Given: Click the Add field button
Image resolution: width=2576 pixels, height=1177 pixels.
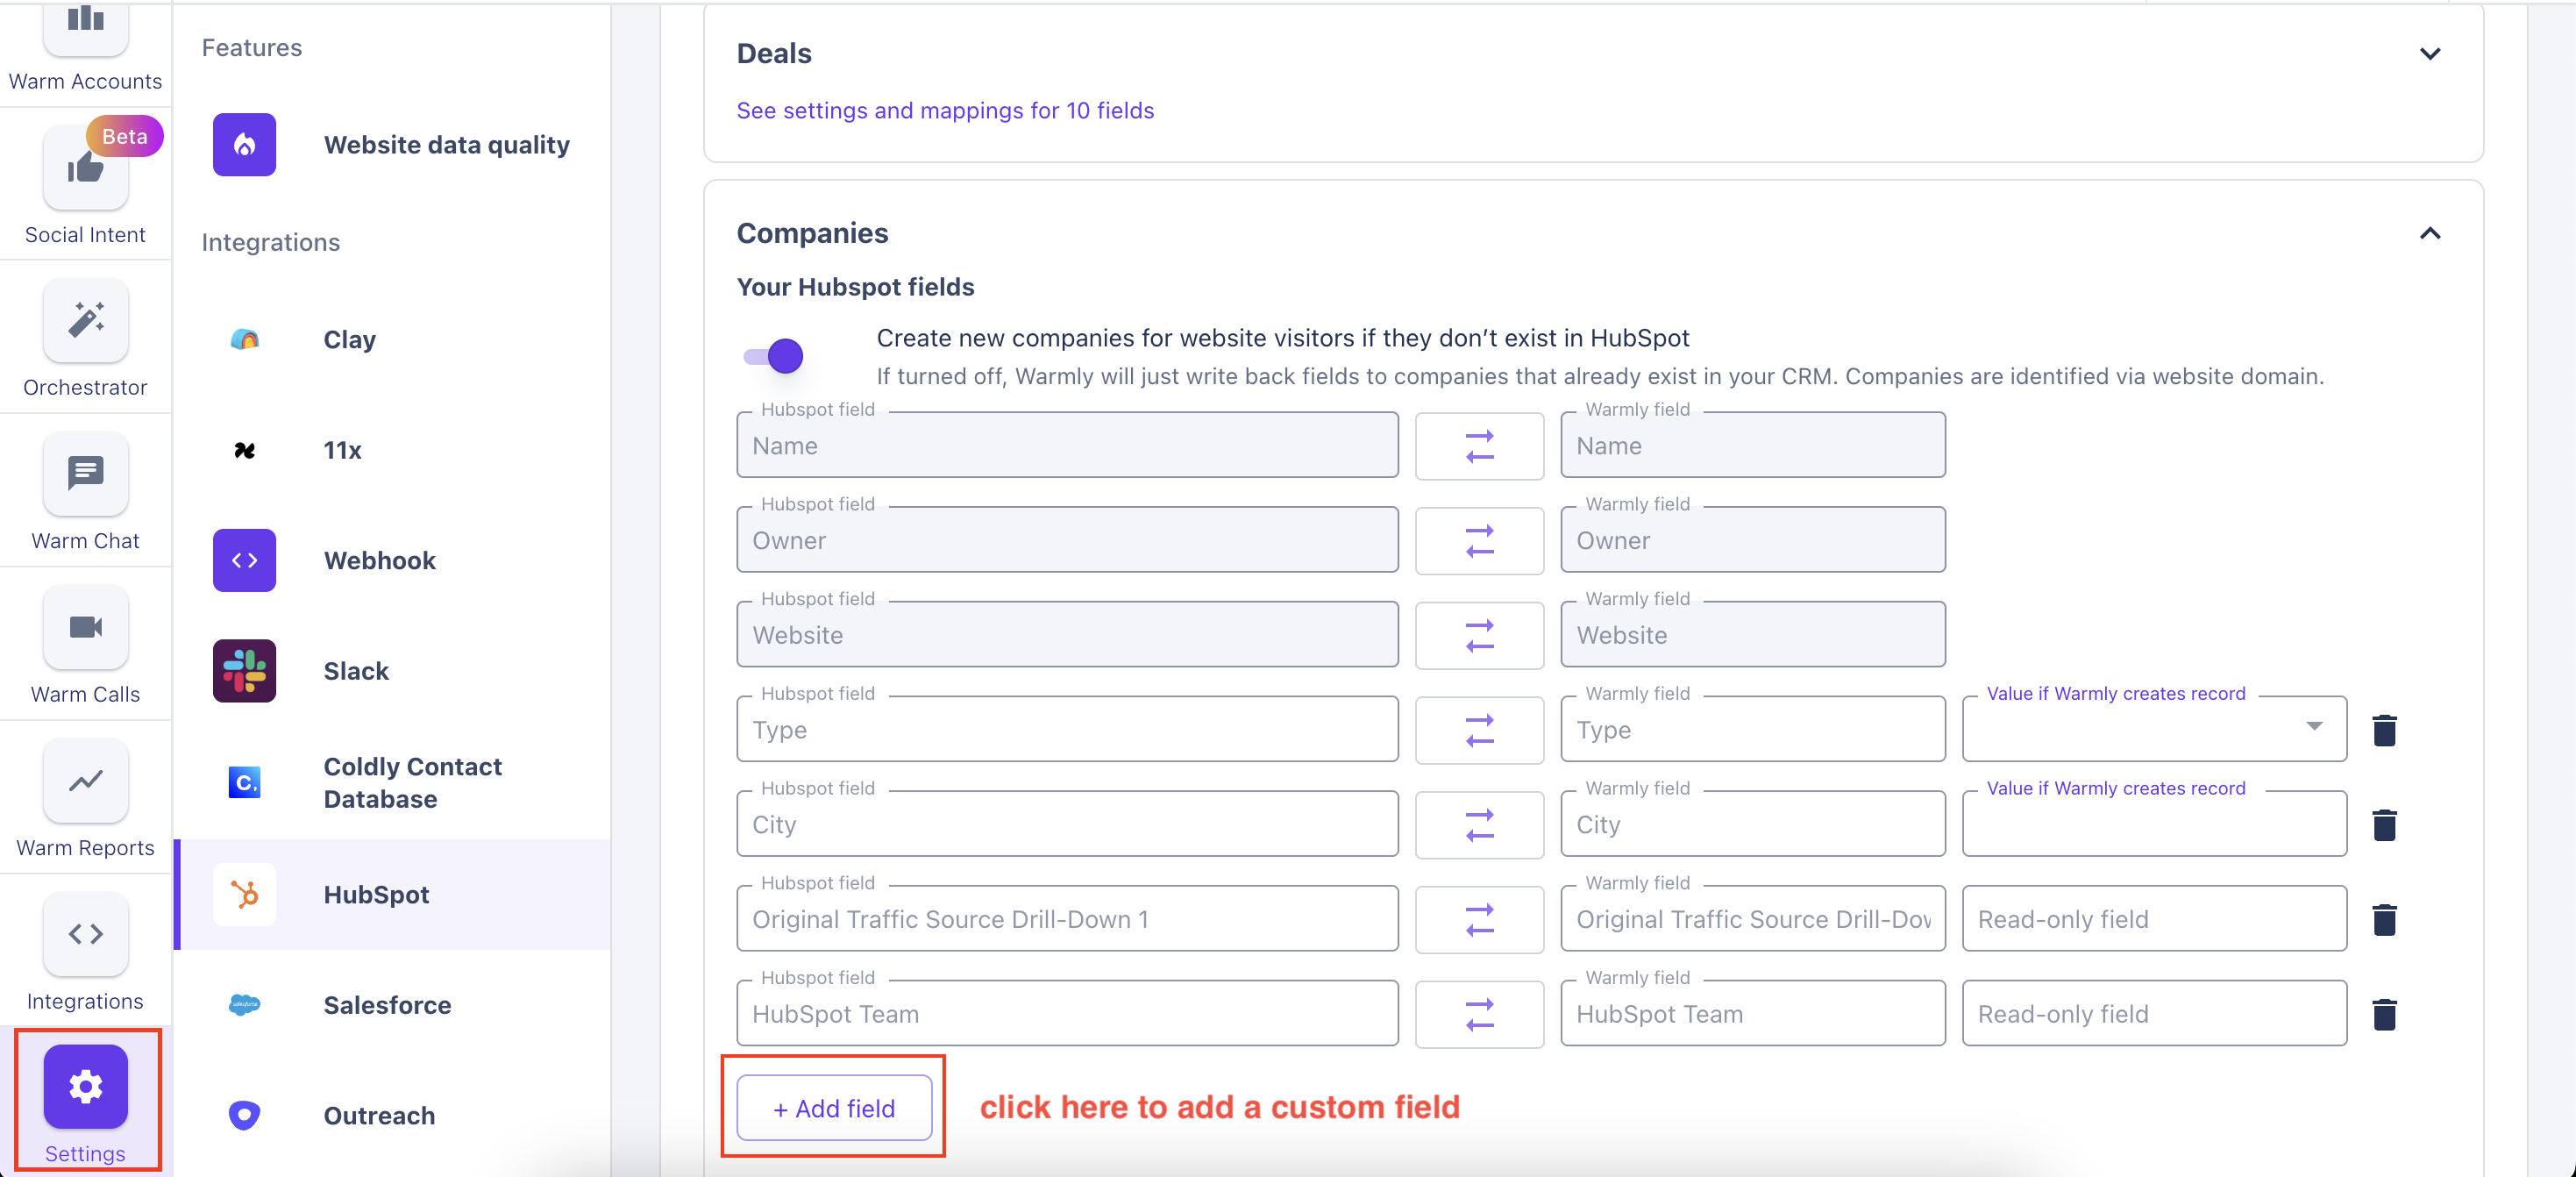Looking at the screenshot, I should click(x=834, y=1108).
